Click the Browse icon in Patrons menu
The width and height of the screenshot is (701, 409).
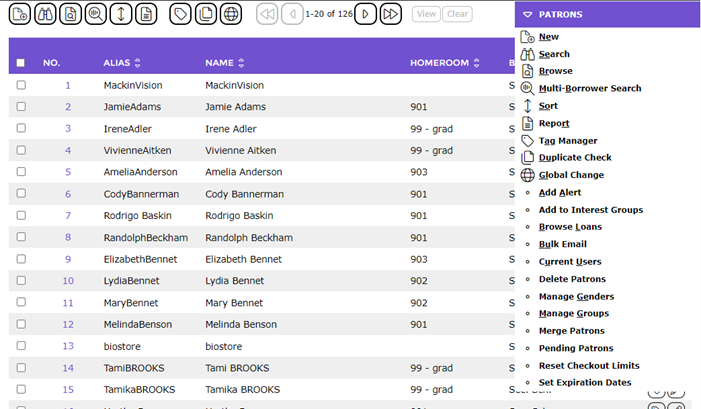(528, 71)
